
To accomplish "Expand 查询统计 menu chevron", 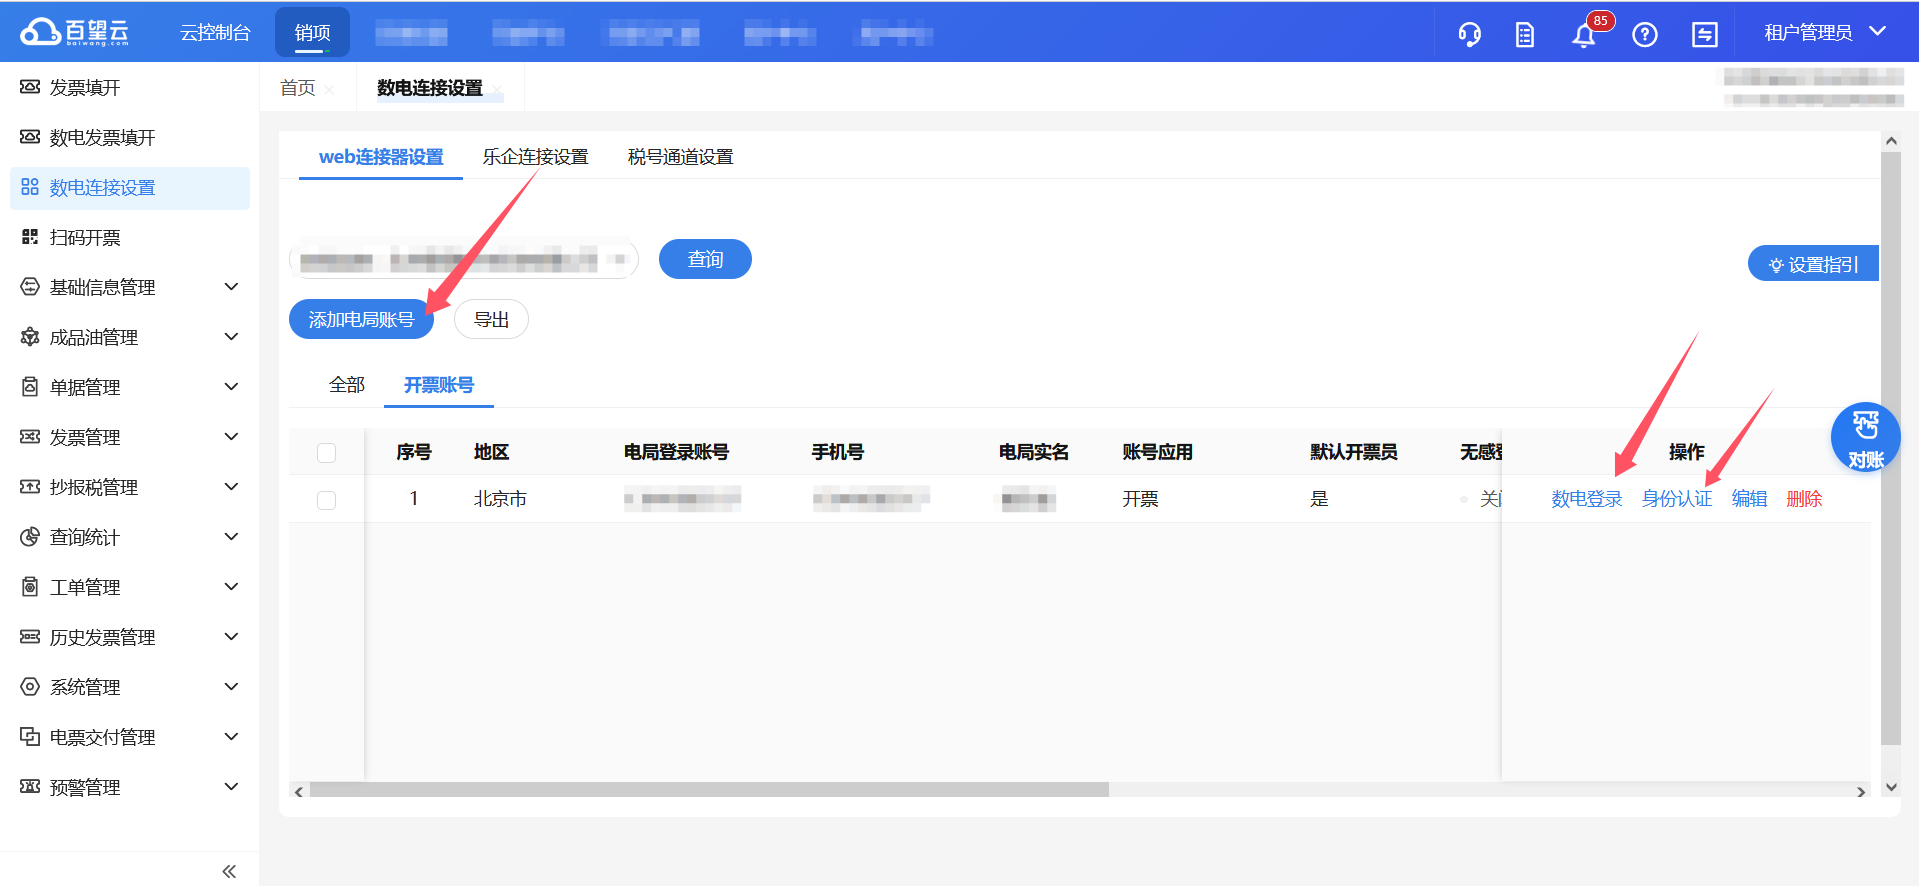I will [231, 537].
